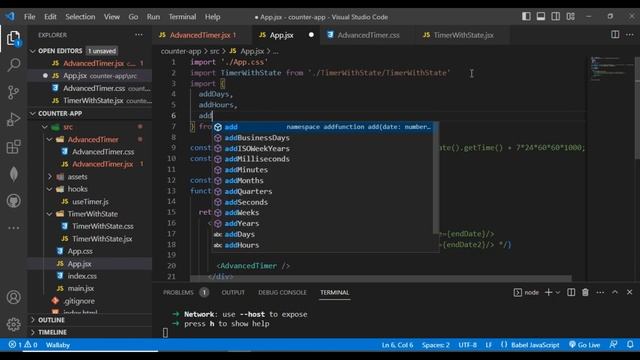Image resolution: width=640 pixels, height=360 pixels.
Task: Open editor More Actions ellipsis
Action: 630,35
